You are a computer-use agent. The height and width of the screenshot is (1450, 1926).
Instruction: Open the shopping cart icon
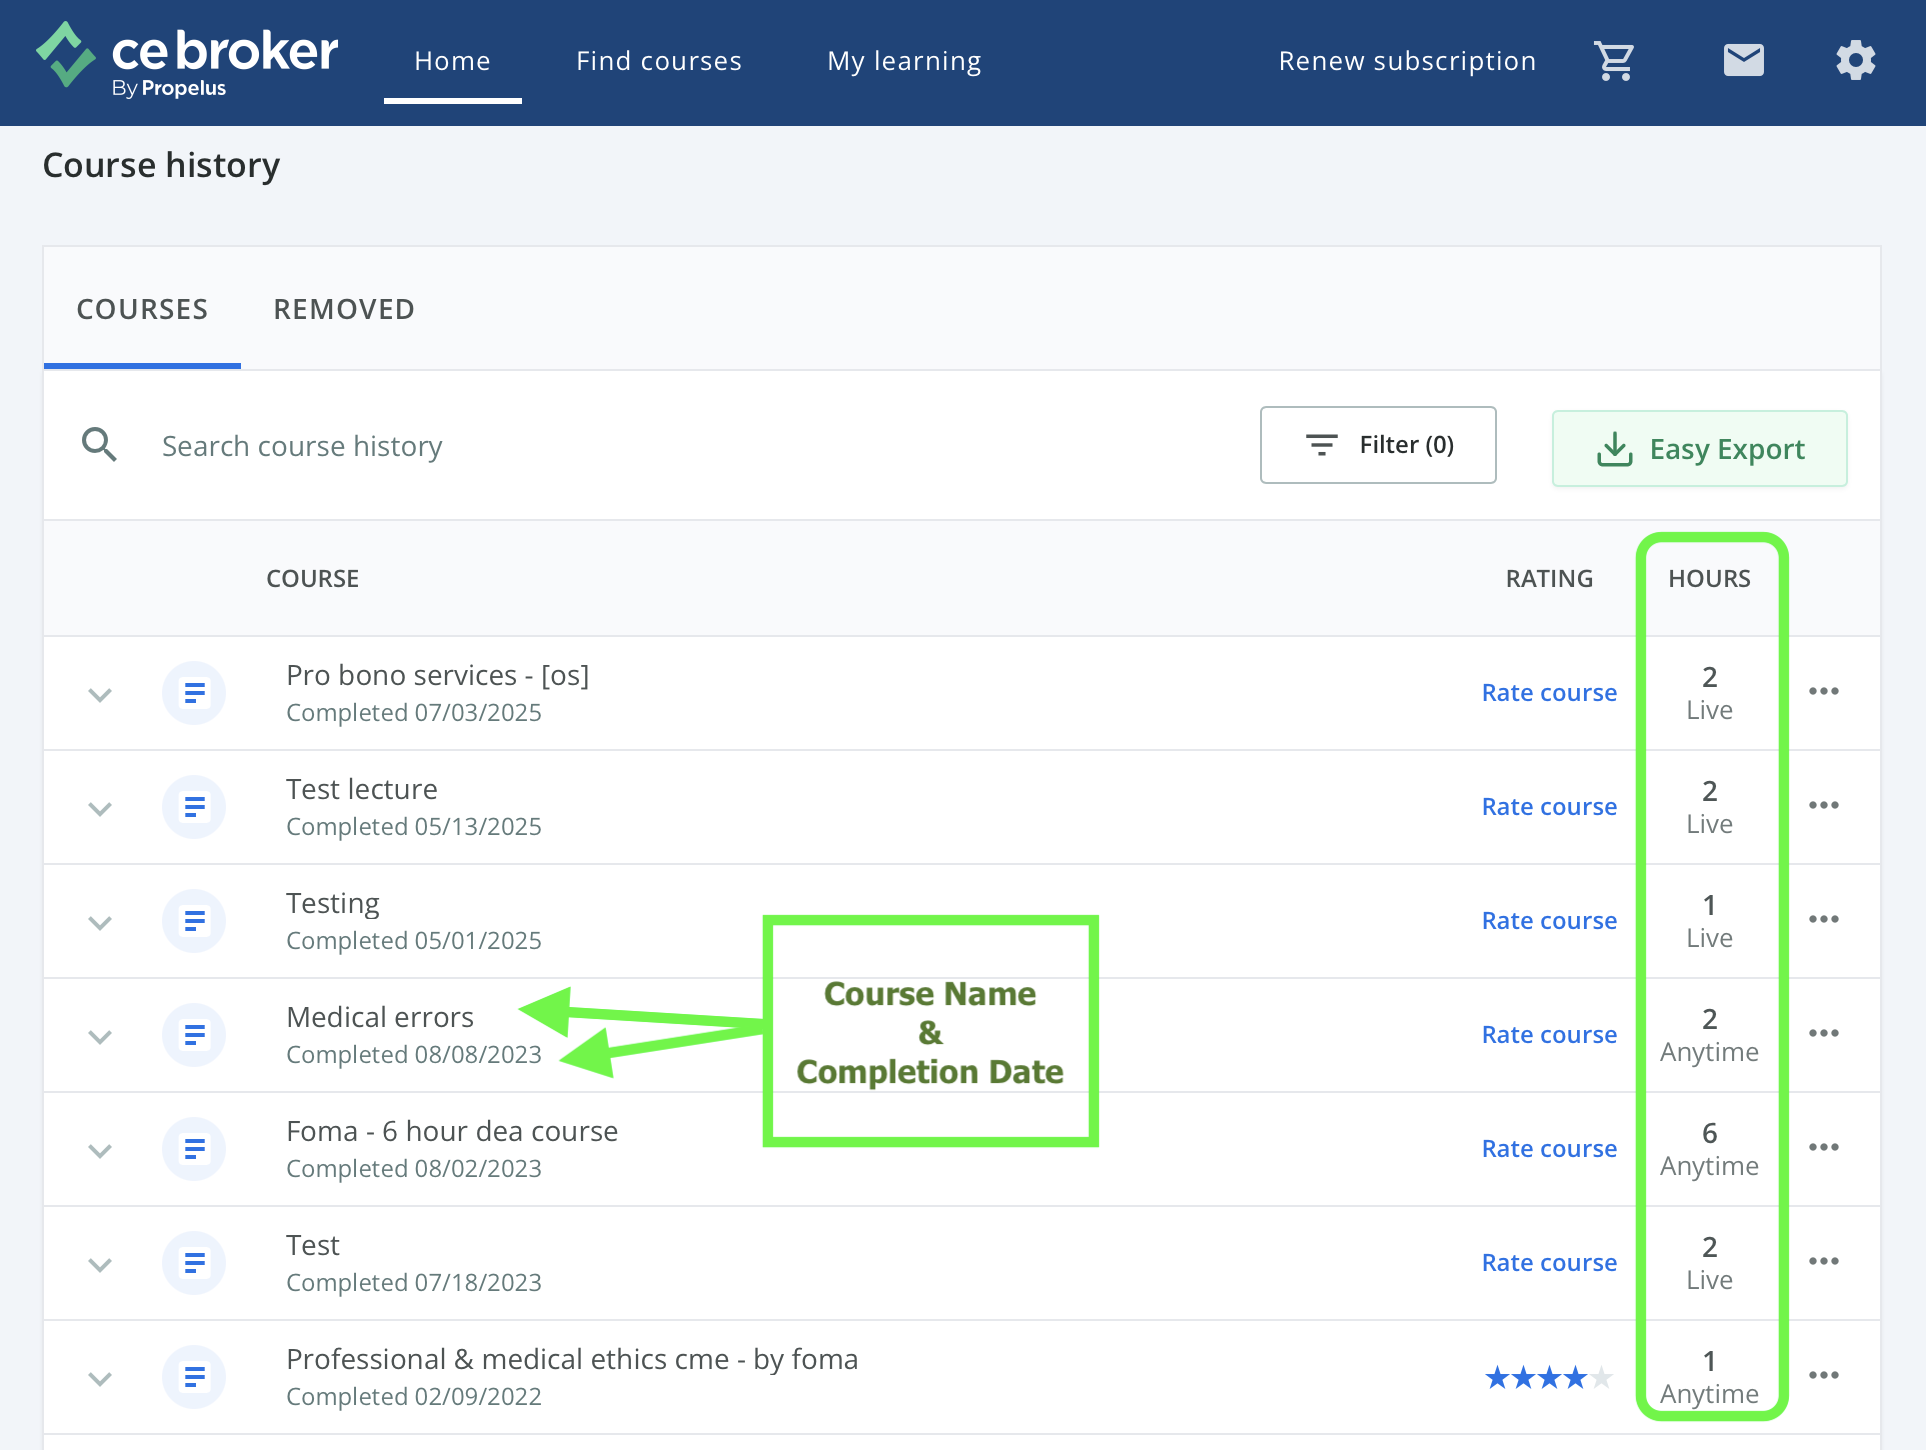(x=1614, y=61)
